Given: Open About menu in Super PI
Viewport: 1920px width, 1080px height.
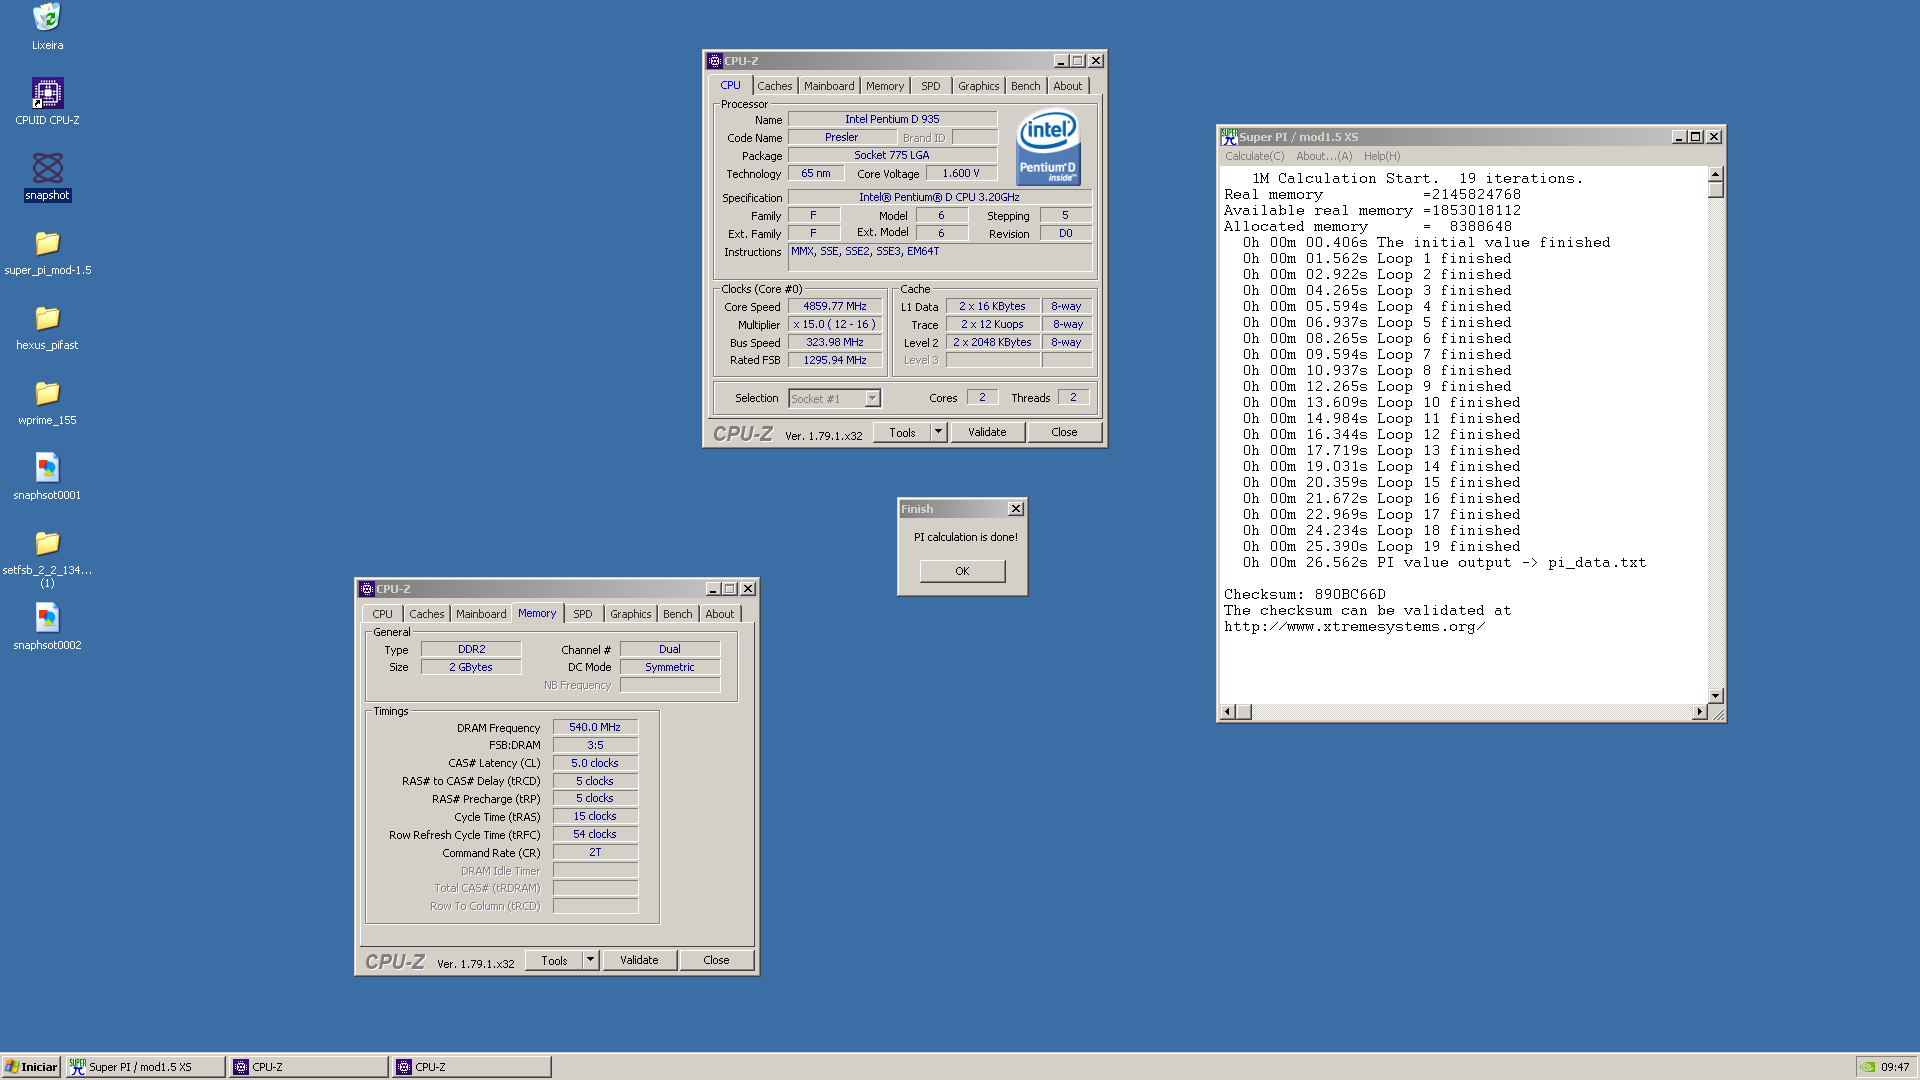Looking at the screenshot, I should 1324,156.
